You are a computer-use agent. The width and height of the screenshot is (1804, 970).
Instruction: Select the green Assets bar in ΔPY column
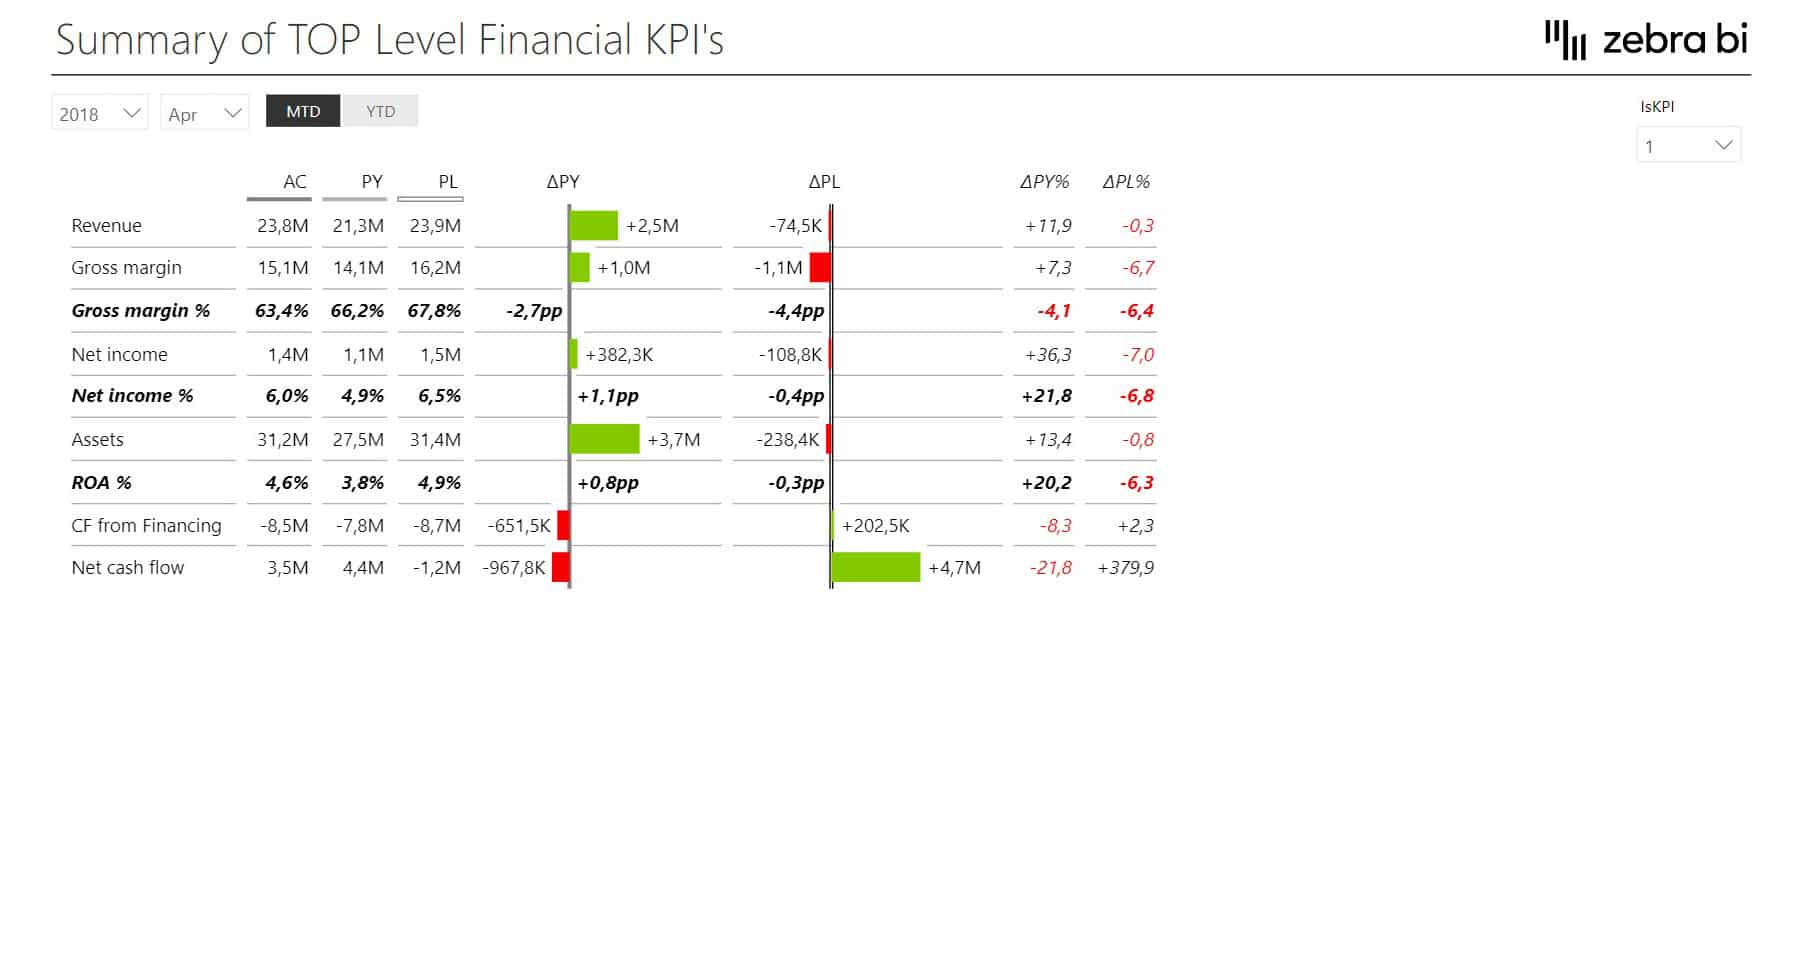(x=603, y=439)
